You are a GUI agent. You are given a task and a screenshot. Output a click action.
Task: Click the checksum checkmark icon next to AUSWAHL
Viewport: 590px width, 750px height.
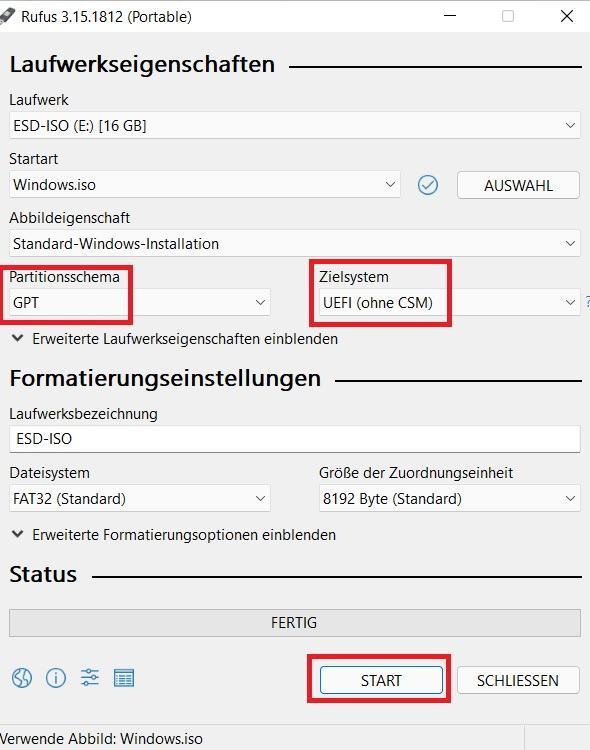[427, 185]
